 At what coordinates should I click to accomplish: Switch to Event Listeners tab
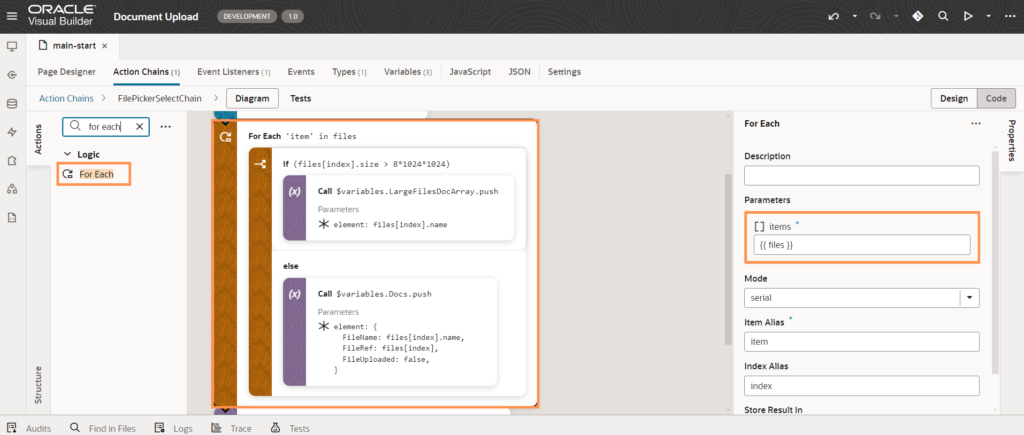coord(232,72)
